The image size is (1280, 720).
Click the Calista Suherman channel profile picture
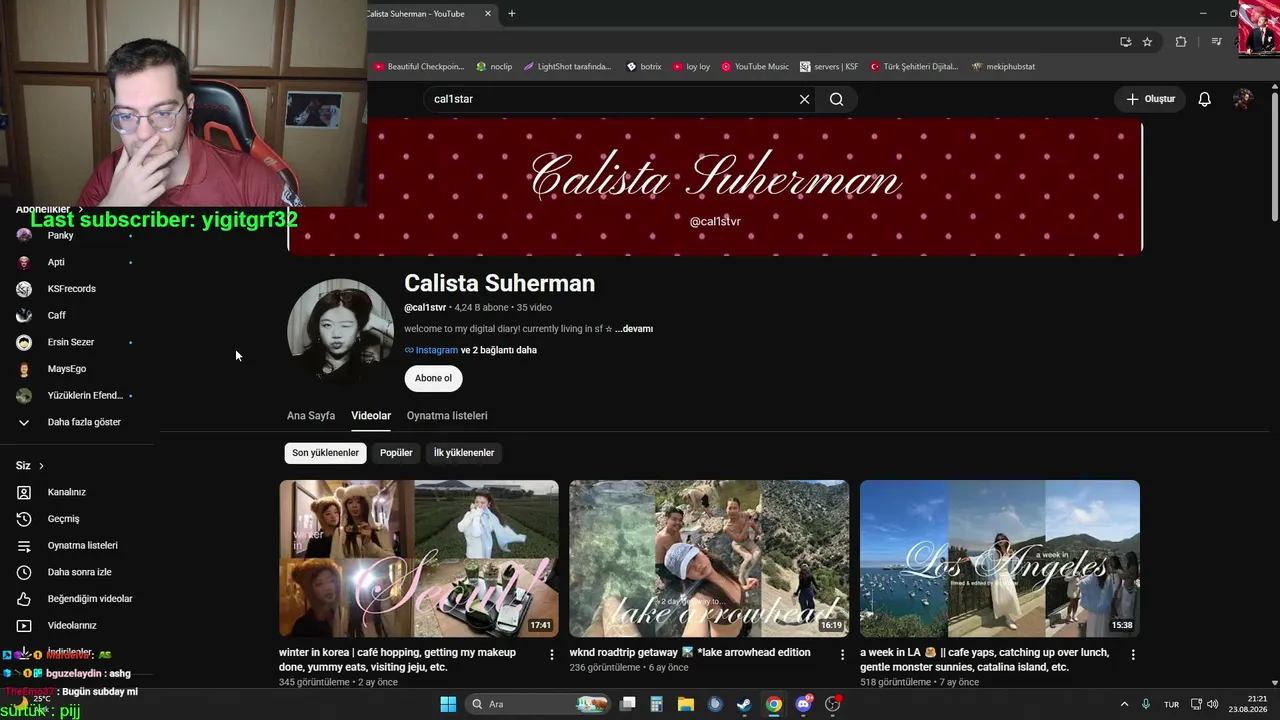click(340, 330)
